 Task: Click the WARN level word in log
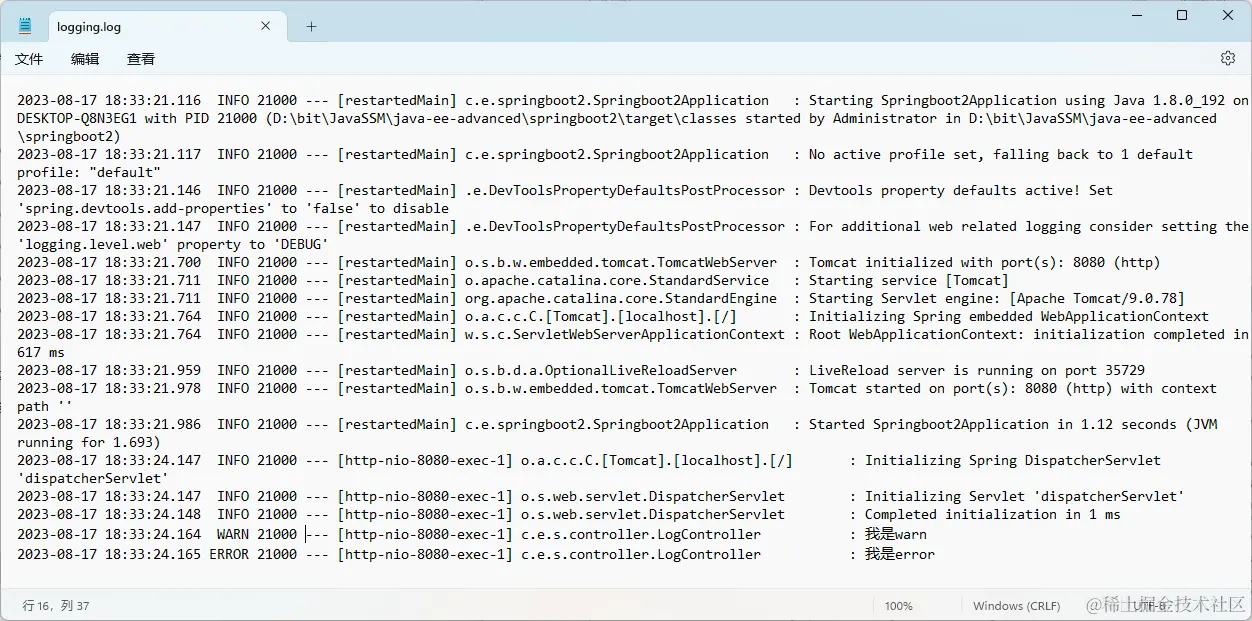(233, 534)
